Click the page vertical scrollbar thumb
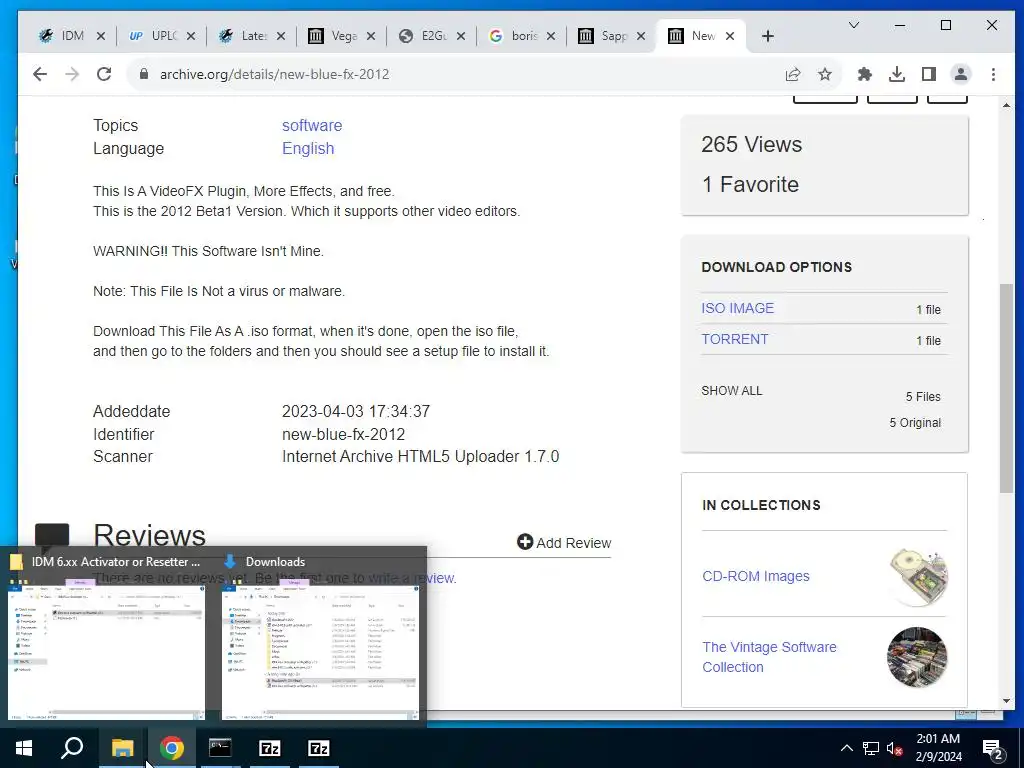 click(1006, 388)
